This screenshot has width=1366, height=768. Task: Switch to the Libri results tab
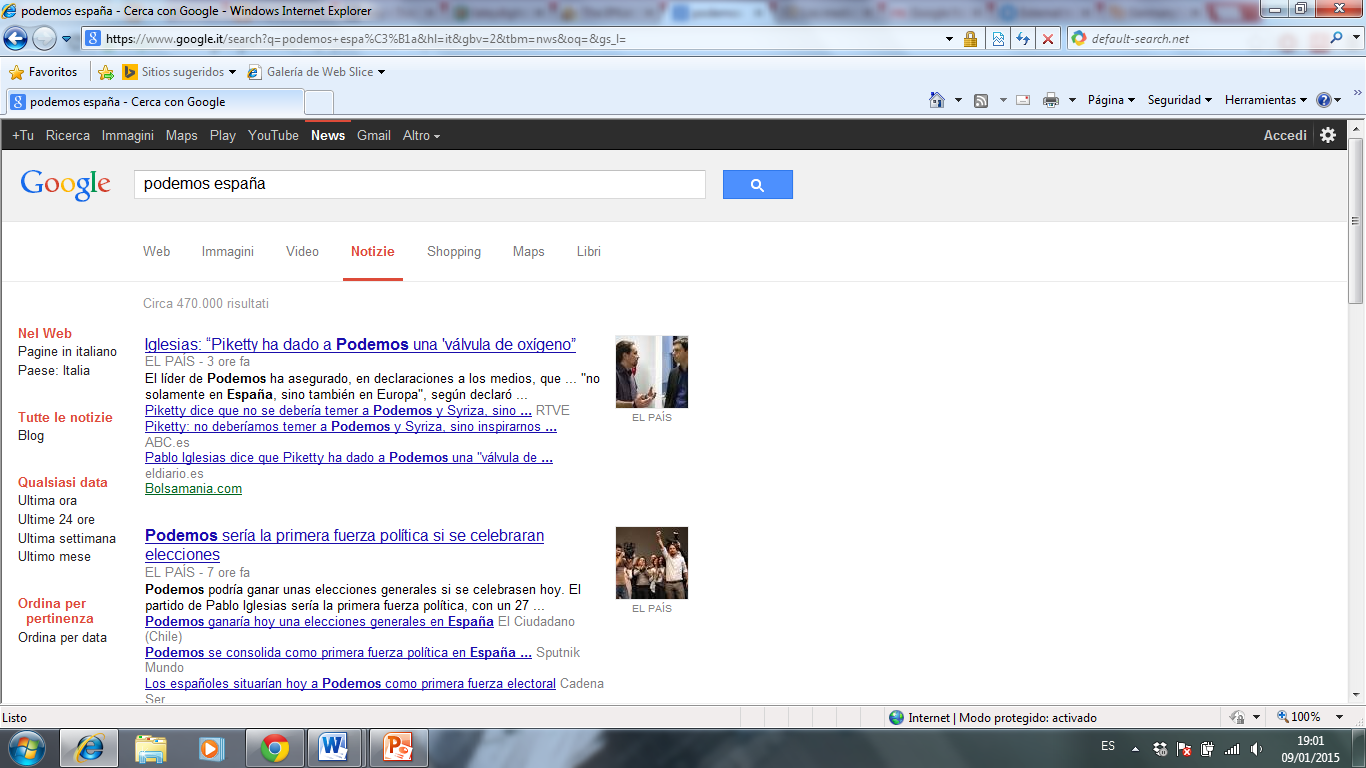589,251
